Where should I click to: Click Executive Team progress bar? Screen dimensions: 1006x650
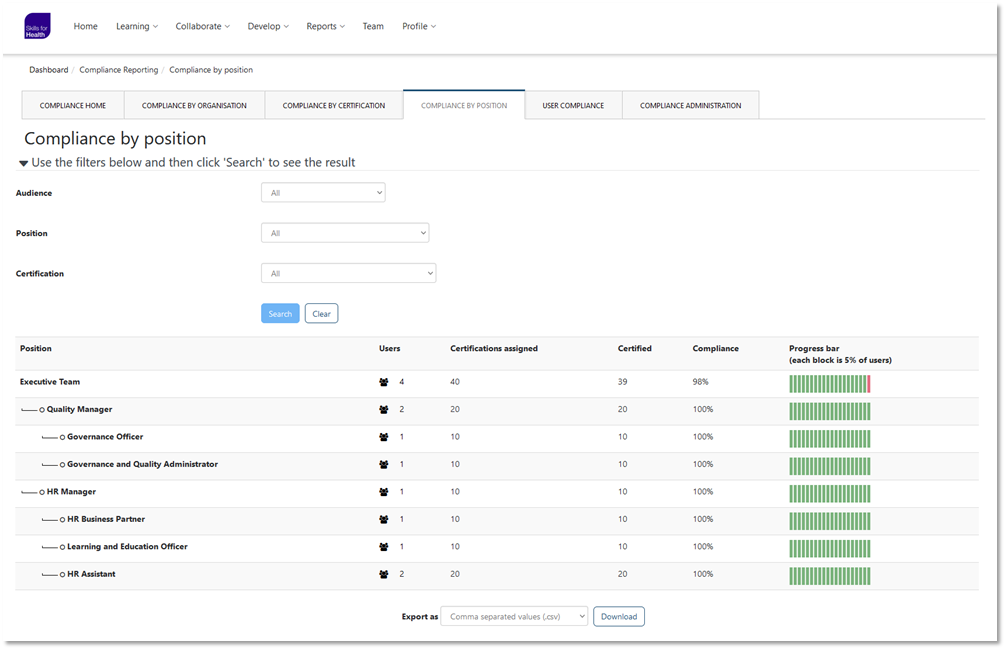coord(830,384)
